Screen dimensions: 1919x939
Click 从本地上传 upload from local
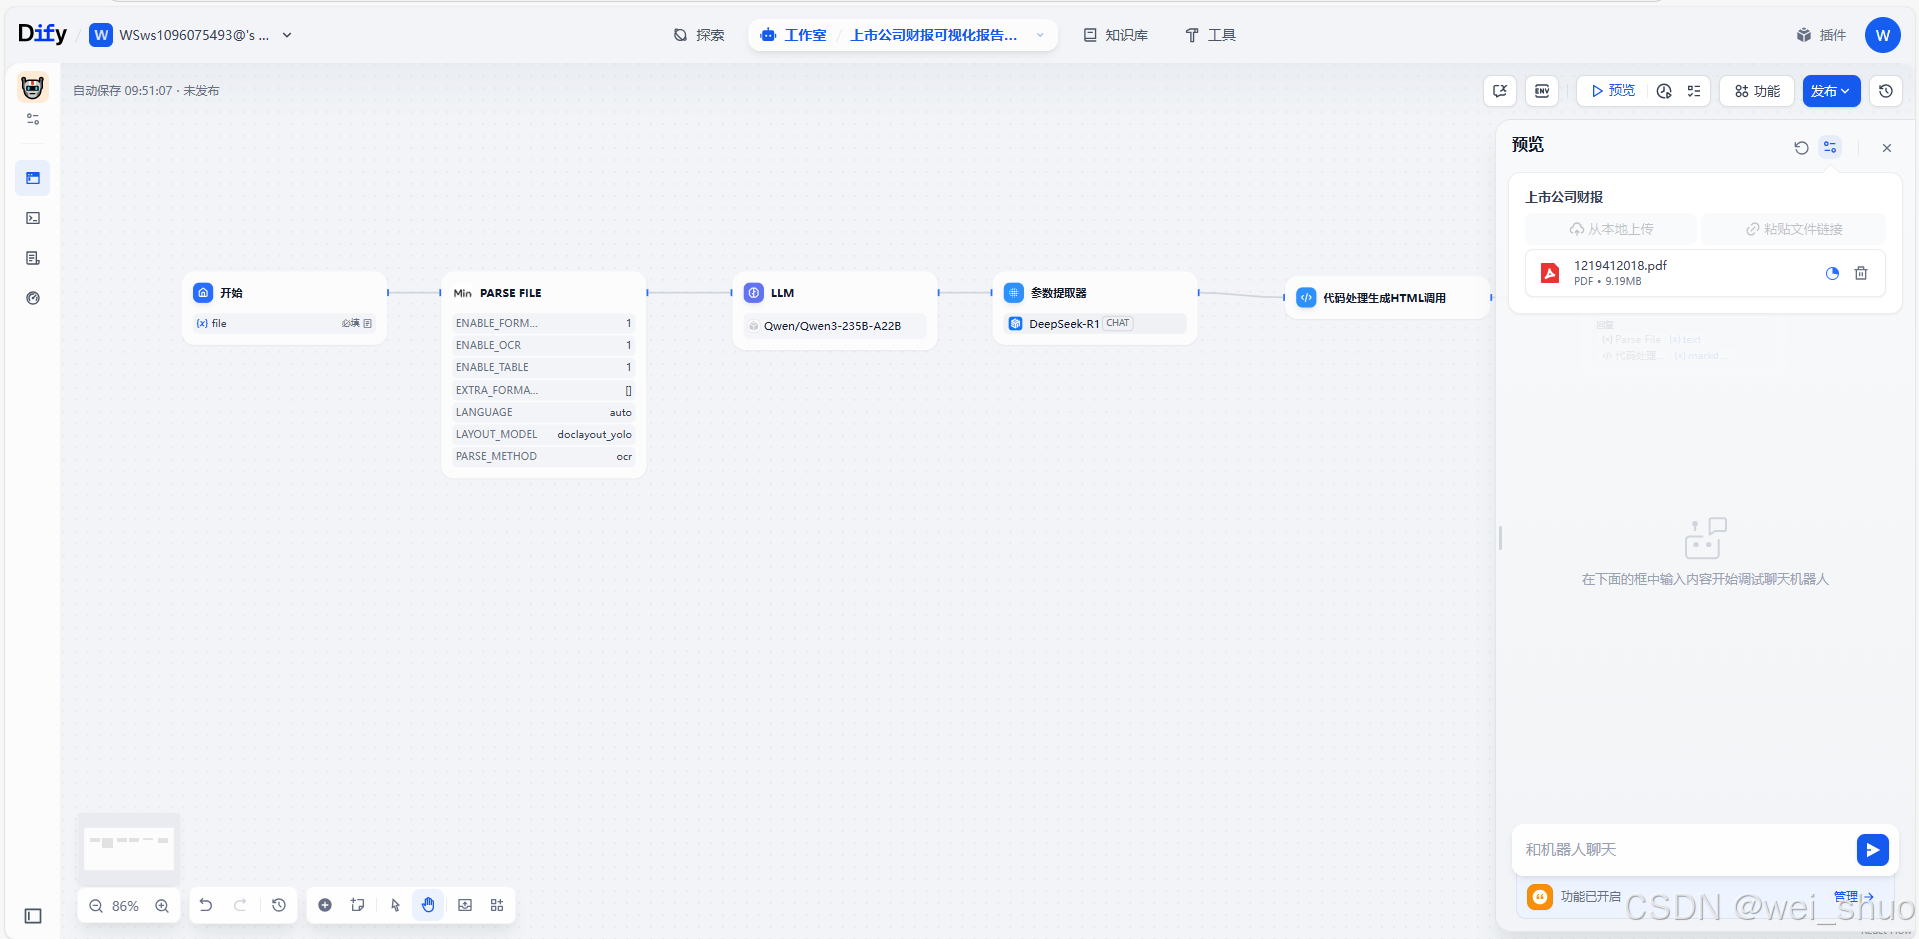pos(1611,229)
